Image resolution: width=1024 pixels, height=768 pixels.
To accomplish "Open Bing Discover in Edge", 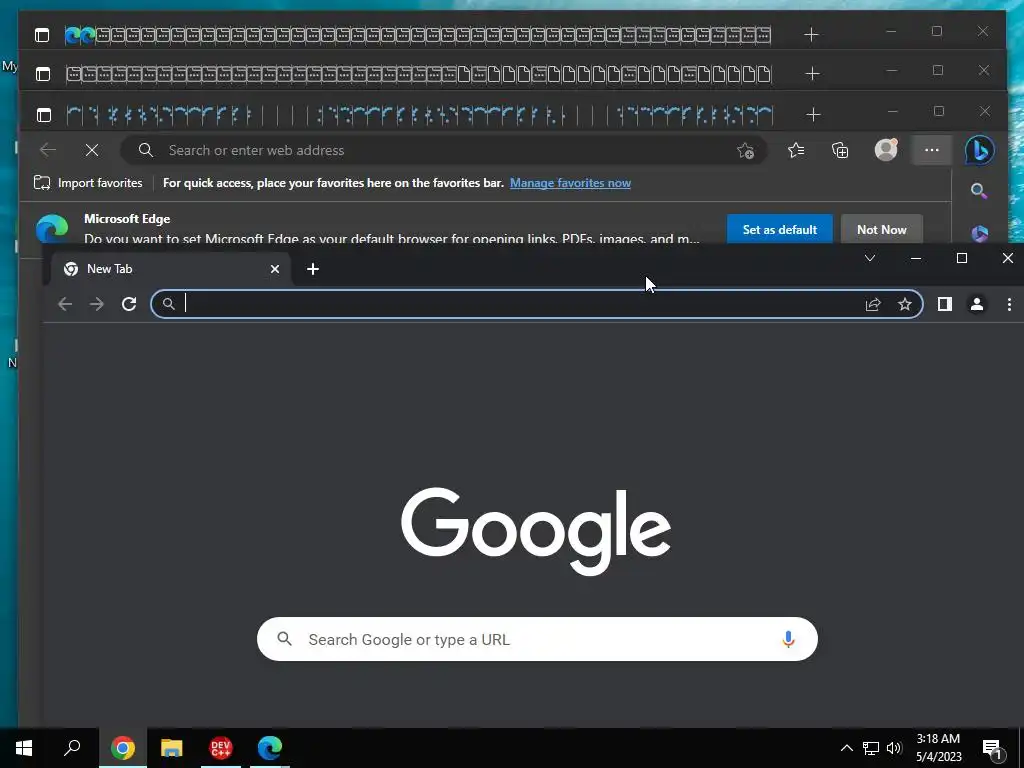I will click(980, 150).
